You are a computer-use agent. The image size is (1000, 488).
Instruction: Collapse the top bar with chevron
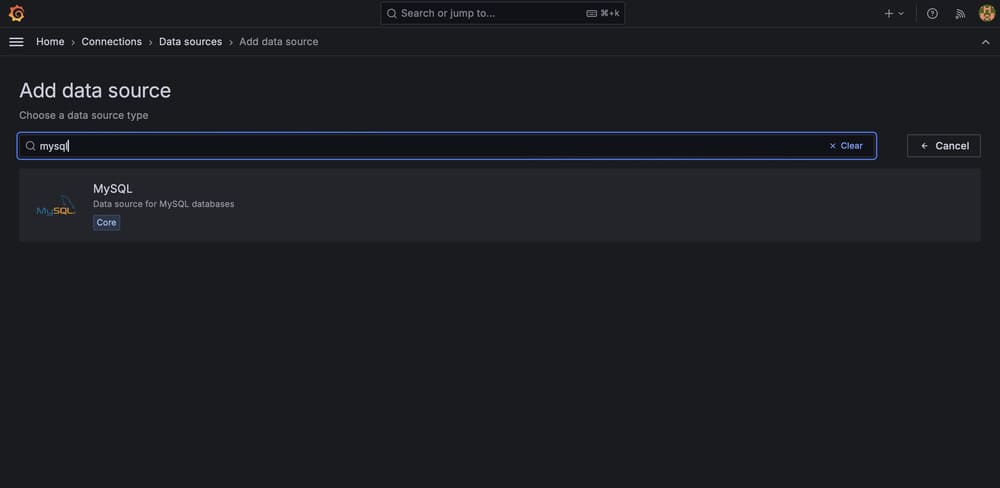tap(985, 42)
